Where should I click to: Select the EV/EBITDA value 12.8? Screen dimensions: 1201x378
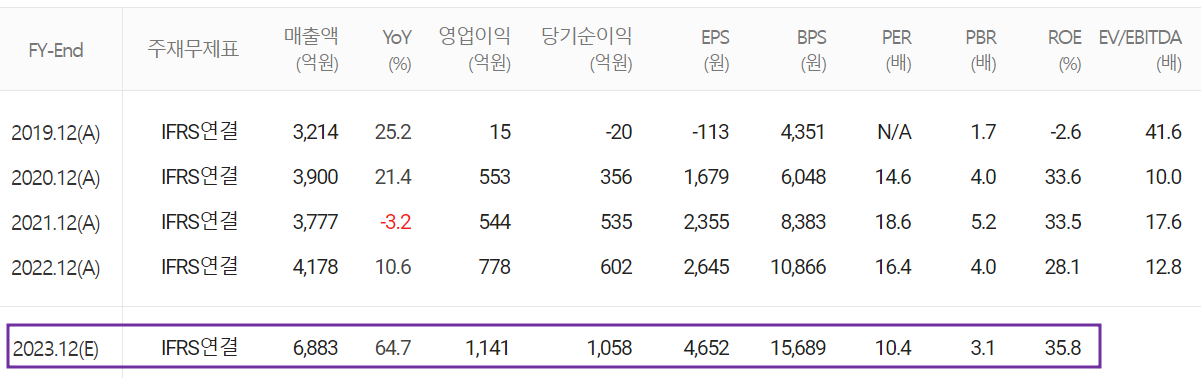click(1165, 267)
